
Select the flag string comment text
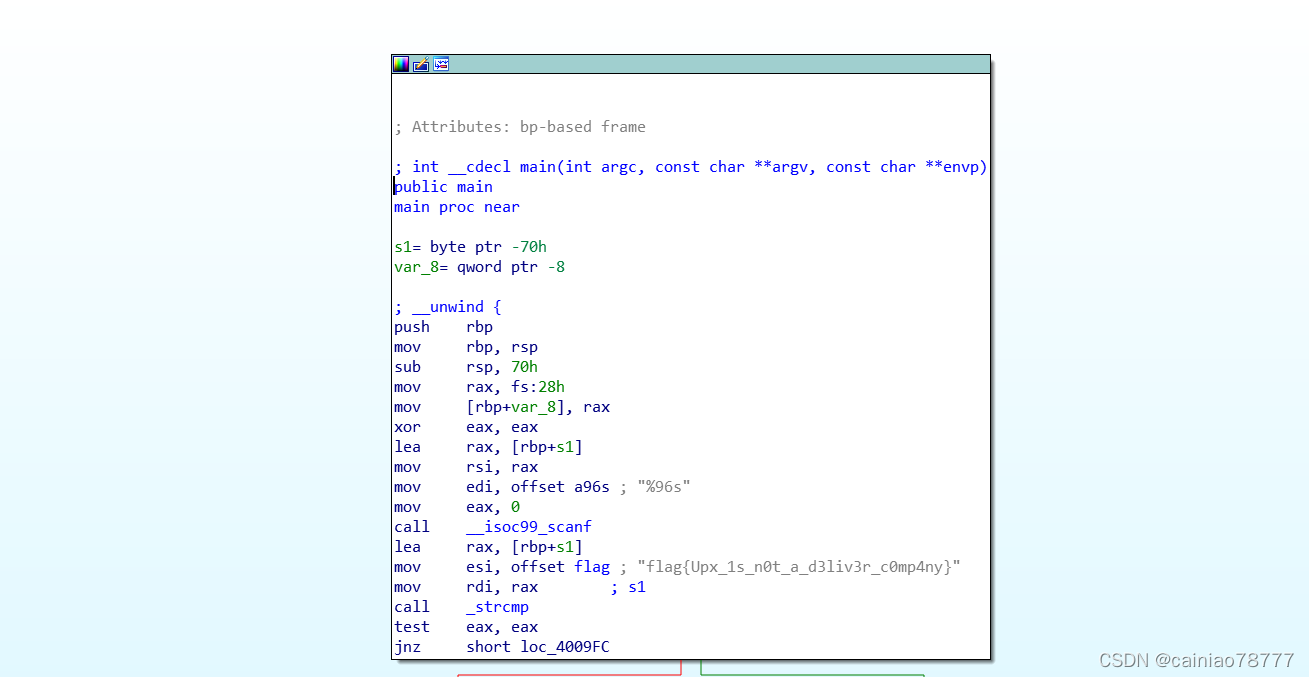point(799,567)
